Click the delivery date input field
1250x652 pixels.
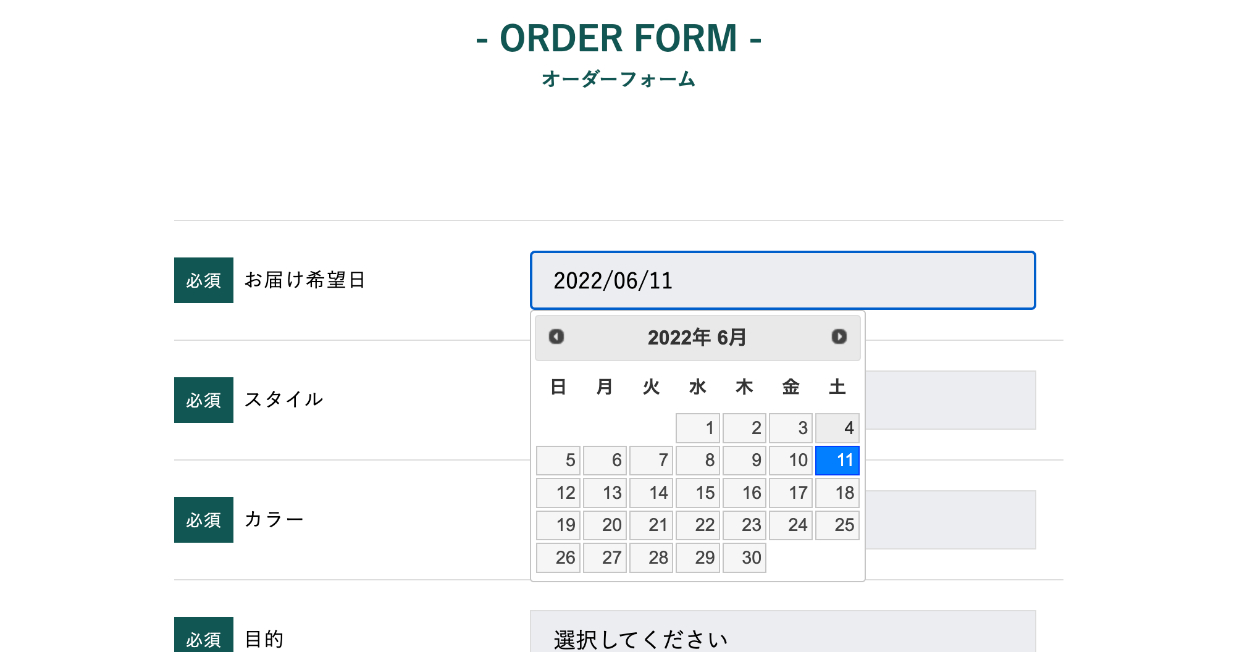[782, 280]
